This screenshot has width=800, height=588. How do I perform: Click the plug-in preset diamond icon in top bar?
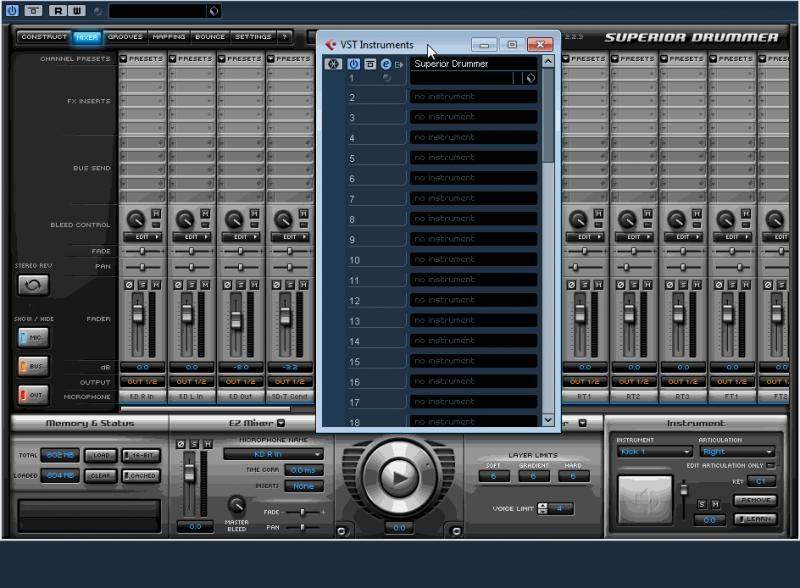tap(214, 11)
